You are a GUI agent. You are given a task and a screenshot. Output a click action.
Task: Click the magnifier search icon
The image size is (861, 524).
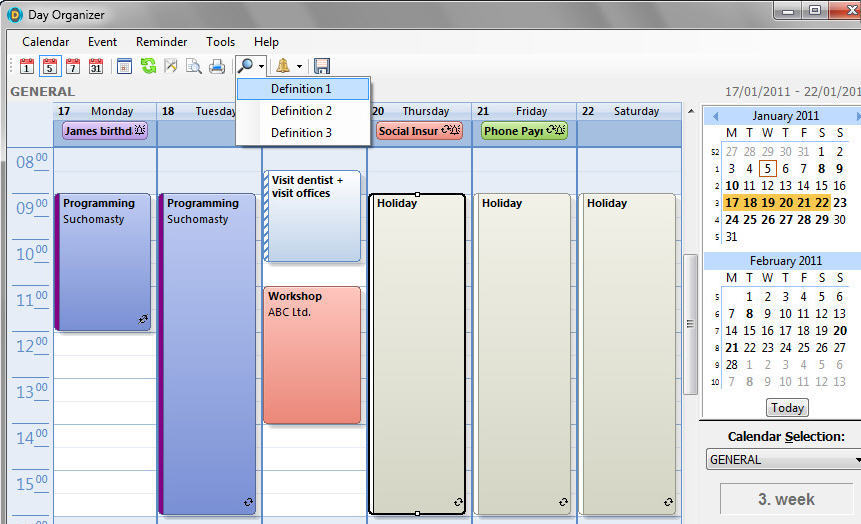pyautogui.click(x=245, y=66)
